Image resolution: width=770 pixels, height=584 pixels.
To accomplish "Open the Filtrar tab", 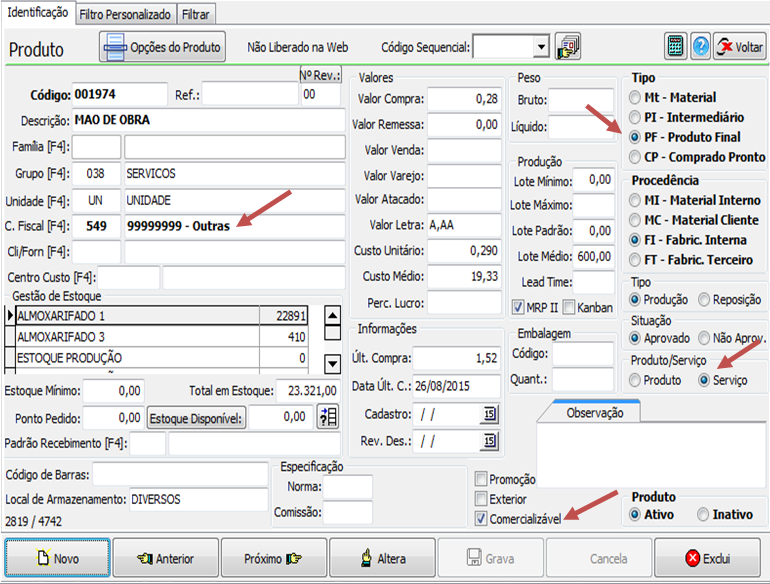I will tap(196, 13).
